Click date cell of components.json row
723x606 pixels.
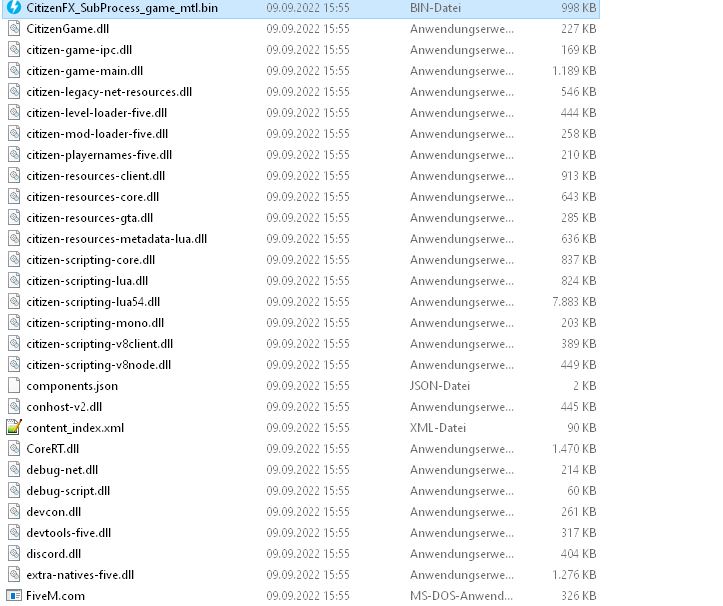pos(308,386)
